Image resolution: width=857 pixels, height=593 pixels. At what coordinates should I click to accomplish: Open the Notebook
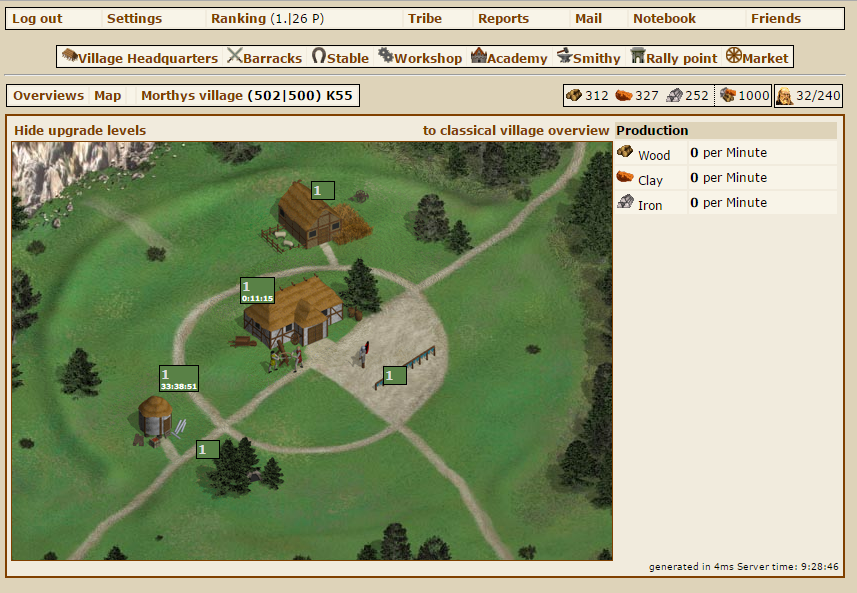click(664, 19)
